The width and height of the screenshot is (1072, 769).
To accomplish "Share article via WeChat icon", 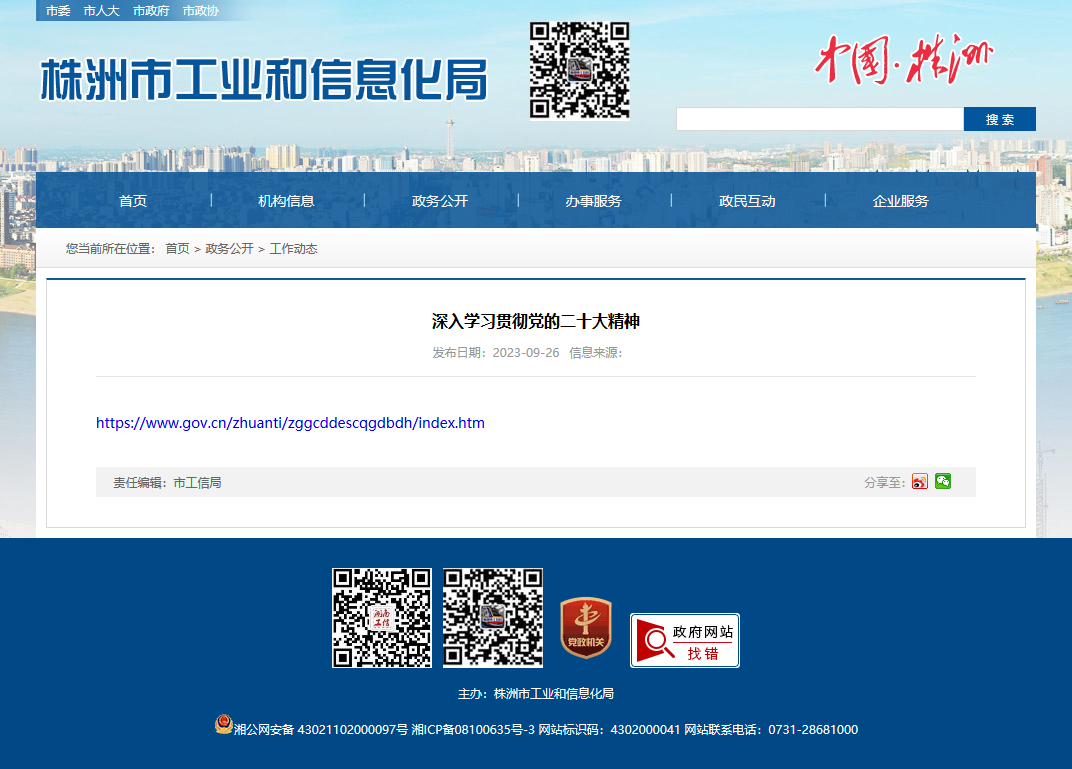I will (x=943, y=481).
